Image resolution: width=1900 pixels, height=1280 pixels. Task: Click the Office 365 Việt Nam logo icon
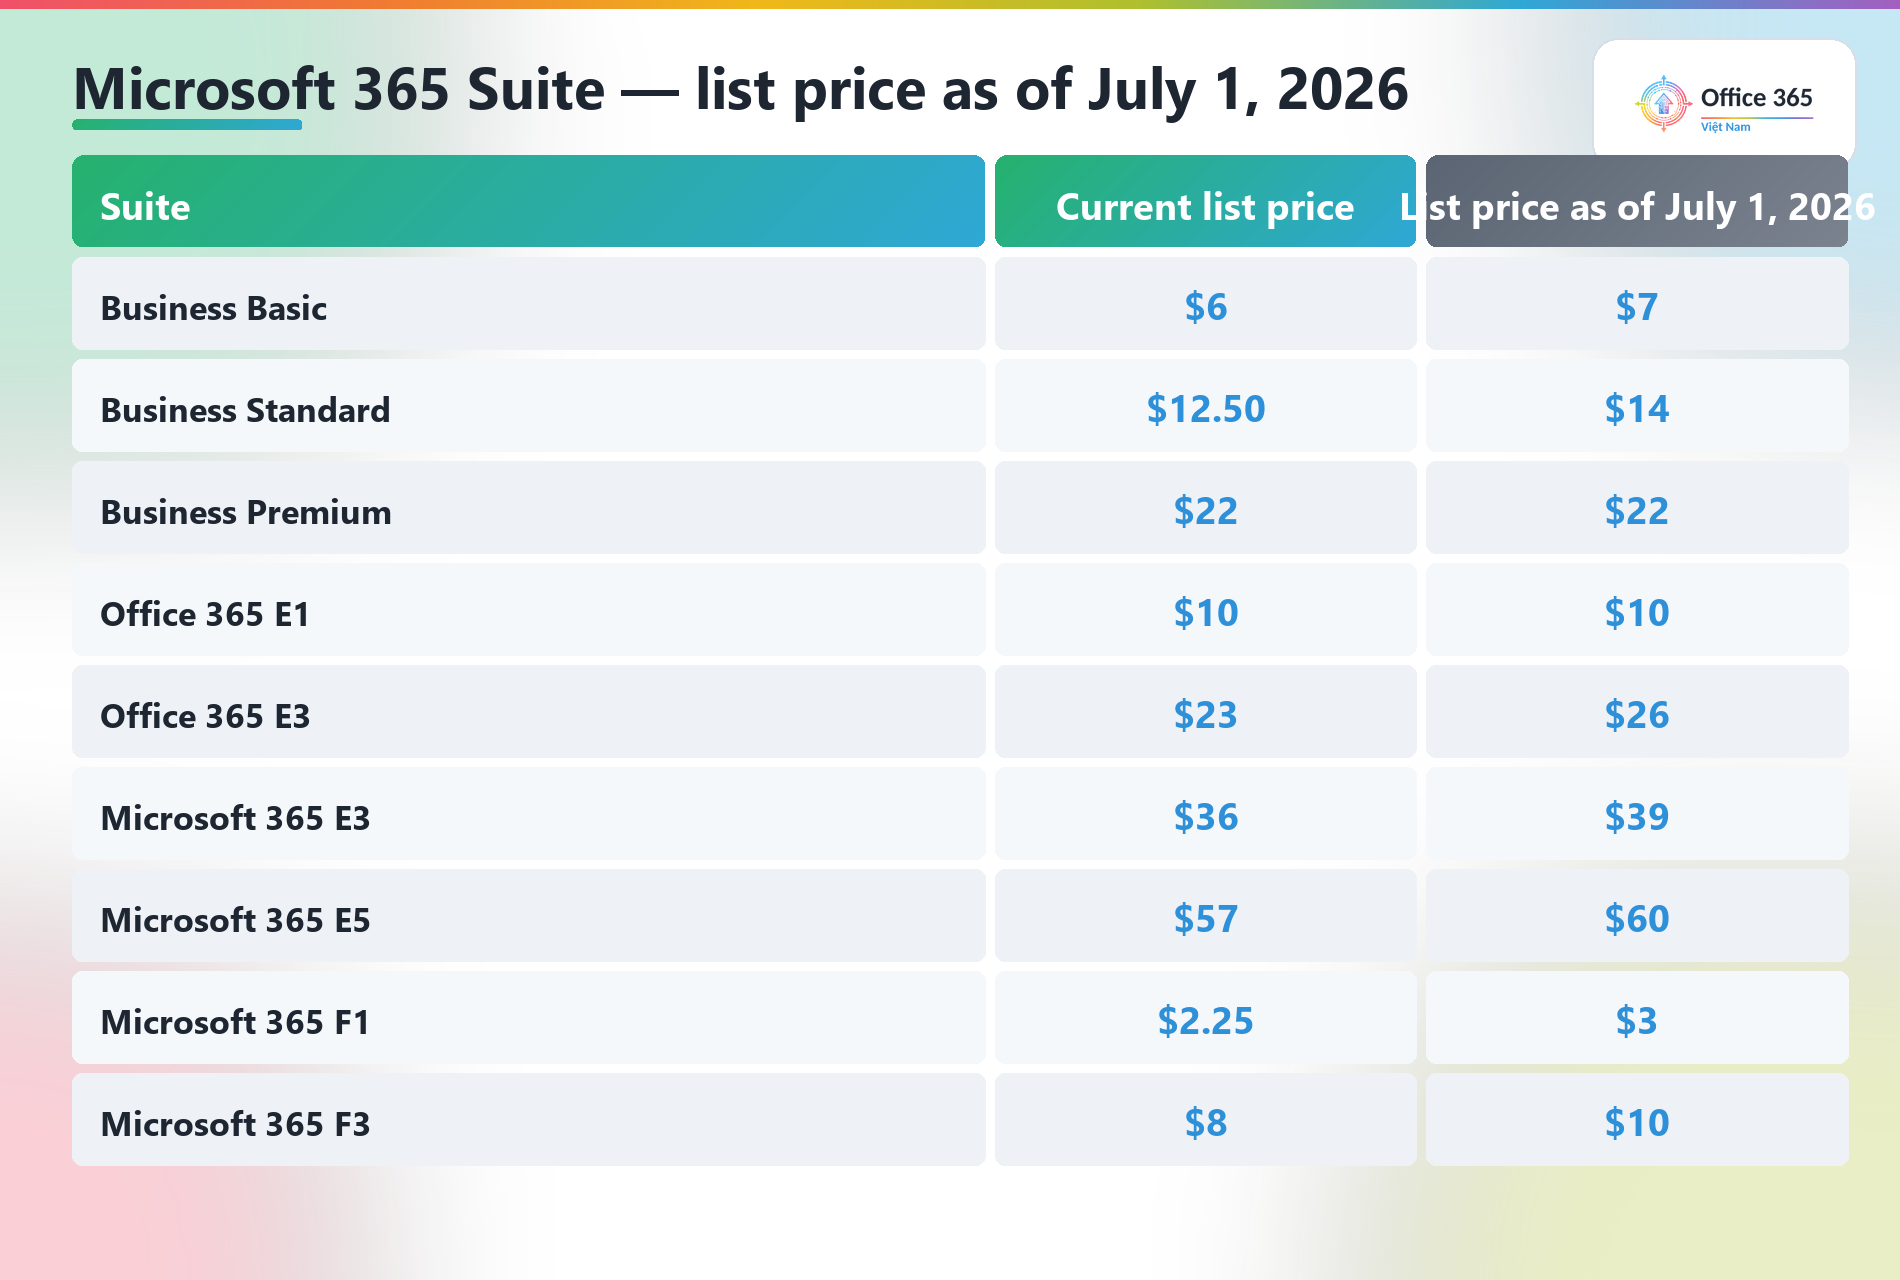1663,103
